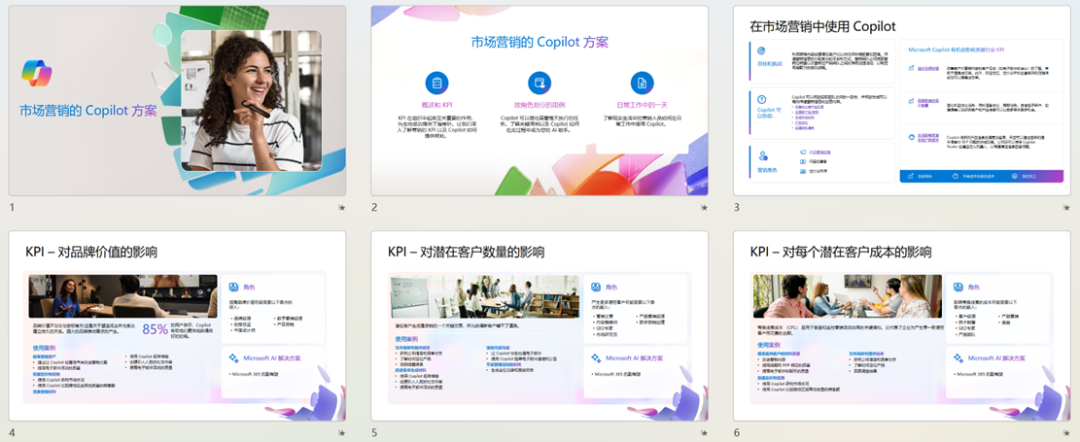Screen dimensions: 1080x442
Task: Click Microsoft AI 解决方案 heading on slide 5
Action: (634, 358)
